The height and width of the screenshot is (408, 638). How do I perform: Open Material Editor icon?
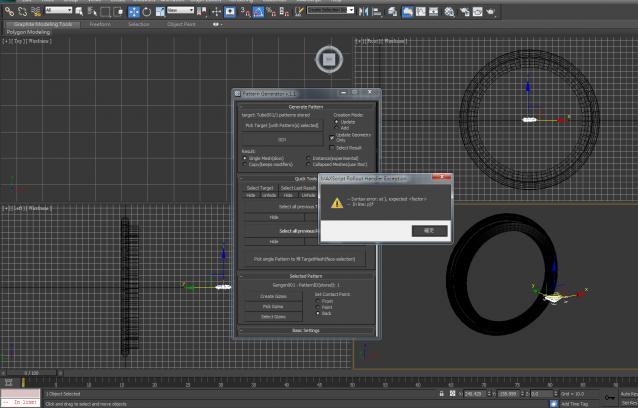[x=449, y=12]
